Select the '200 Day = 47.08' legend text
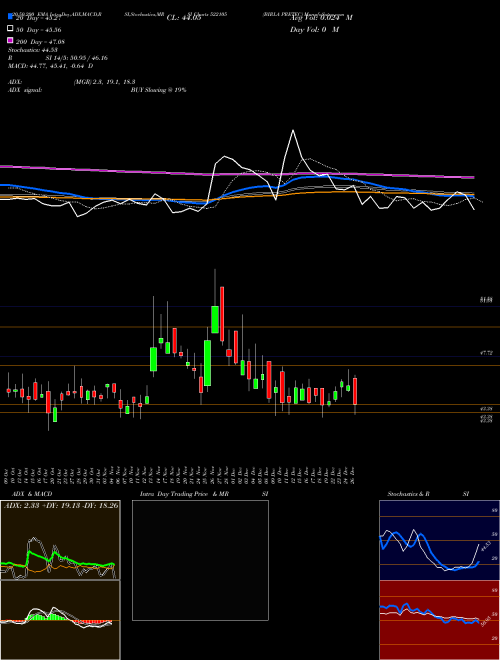 (40, 42)
